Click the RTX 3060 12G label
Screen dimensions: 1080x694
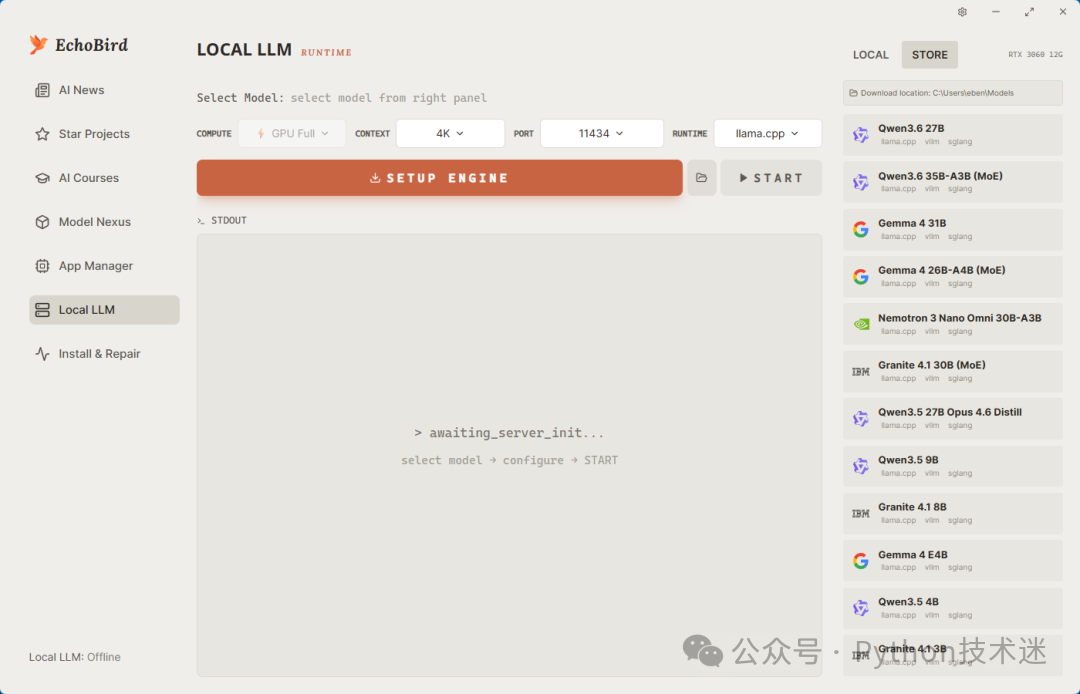1035,54
